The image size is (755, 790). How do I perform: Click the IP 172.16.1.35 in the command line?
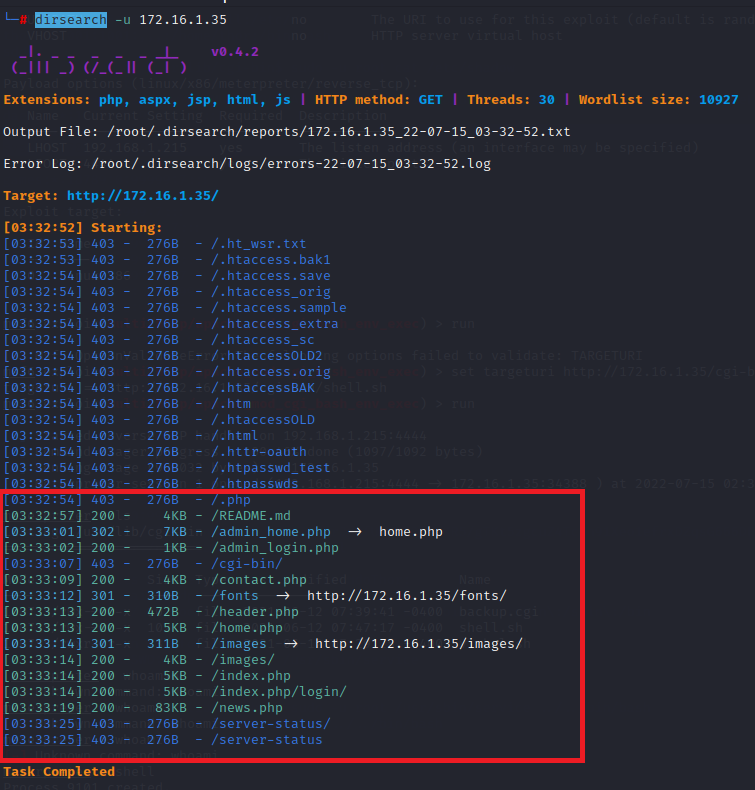183,20
